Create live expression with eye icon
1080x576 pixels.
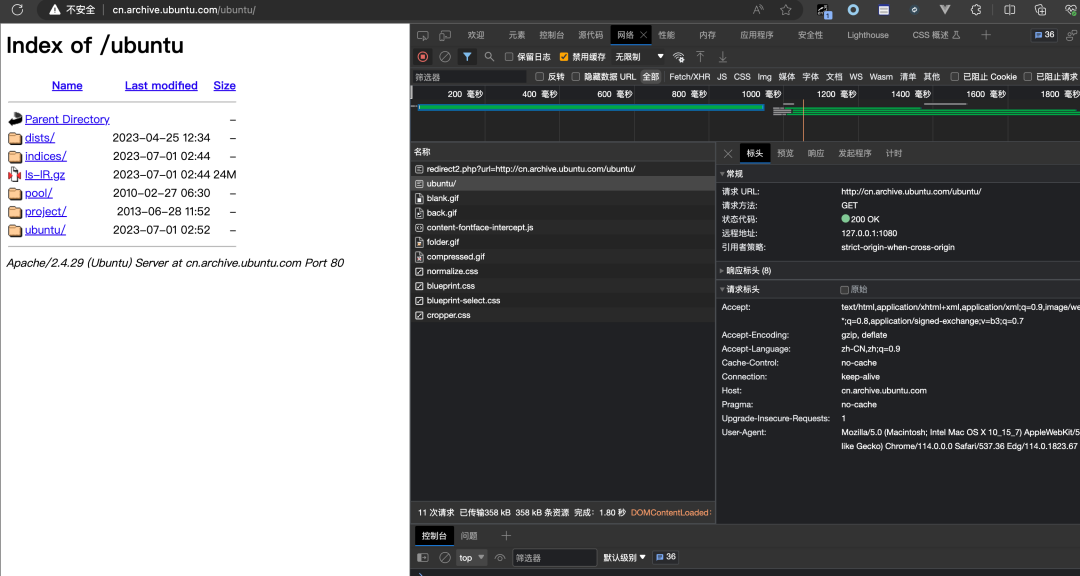click(x=500, y=557)
